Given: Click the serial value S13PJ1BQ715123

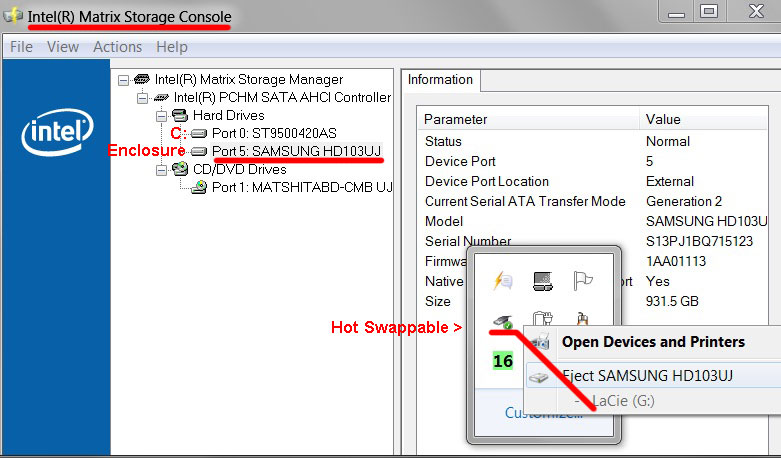Looking at the screenshot, I should pos(699,241).
